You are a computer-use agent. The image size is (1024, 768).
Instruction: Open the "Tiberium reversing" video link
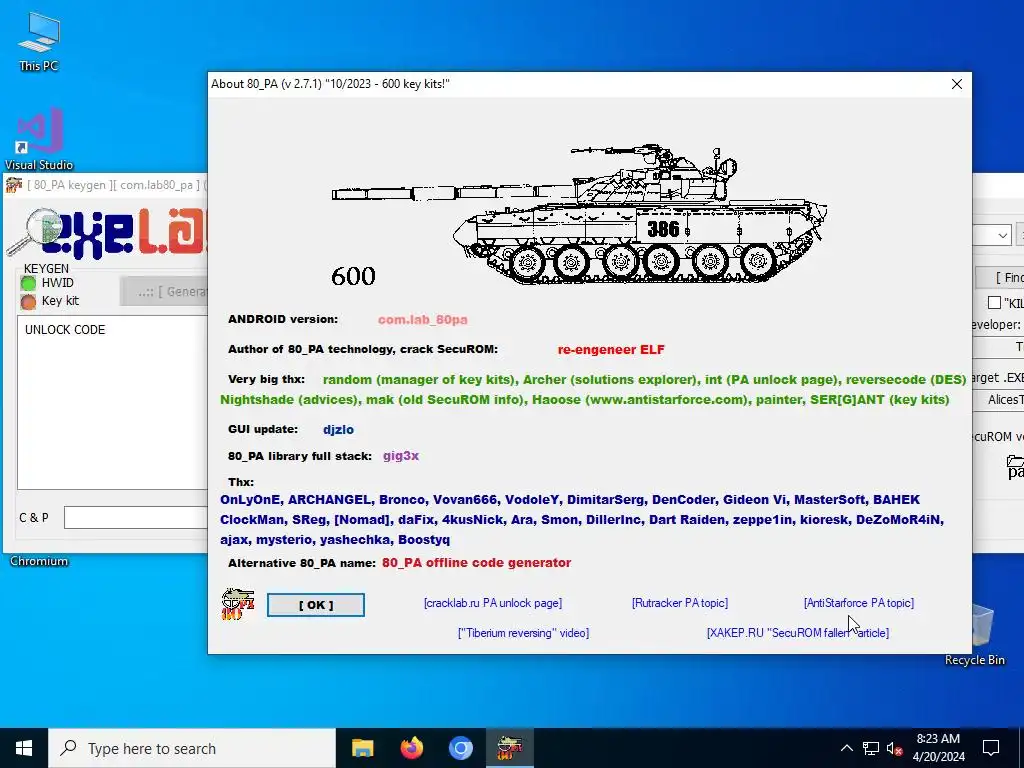pos(523,633)
